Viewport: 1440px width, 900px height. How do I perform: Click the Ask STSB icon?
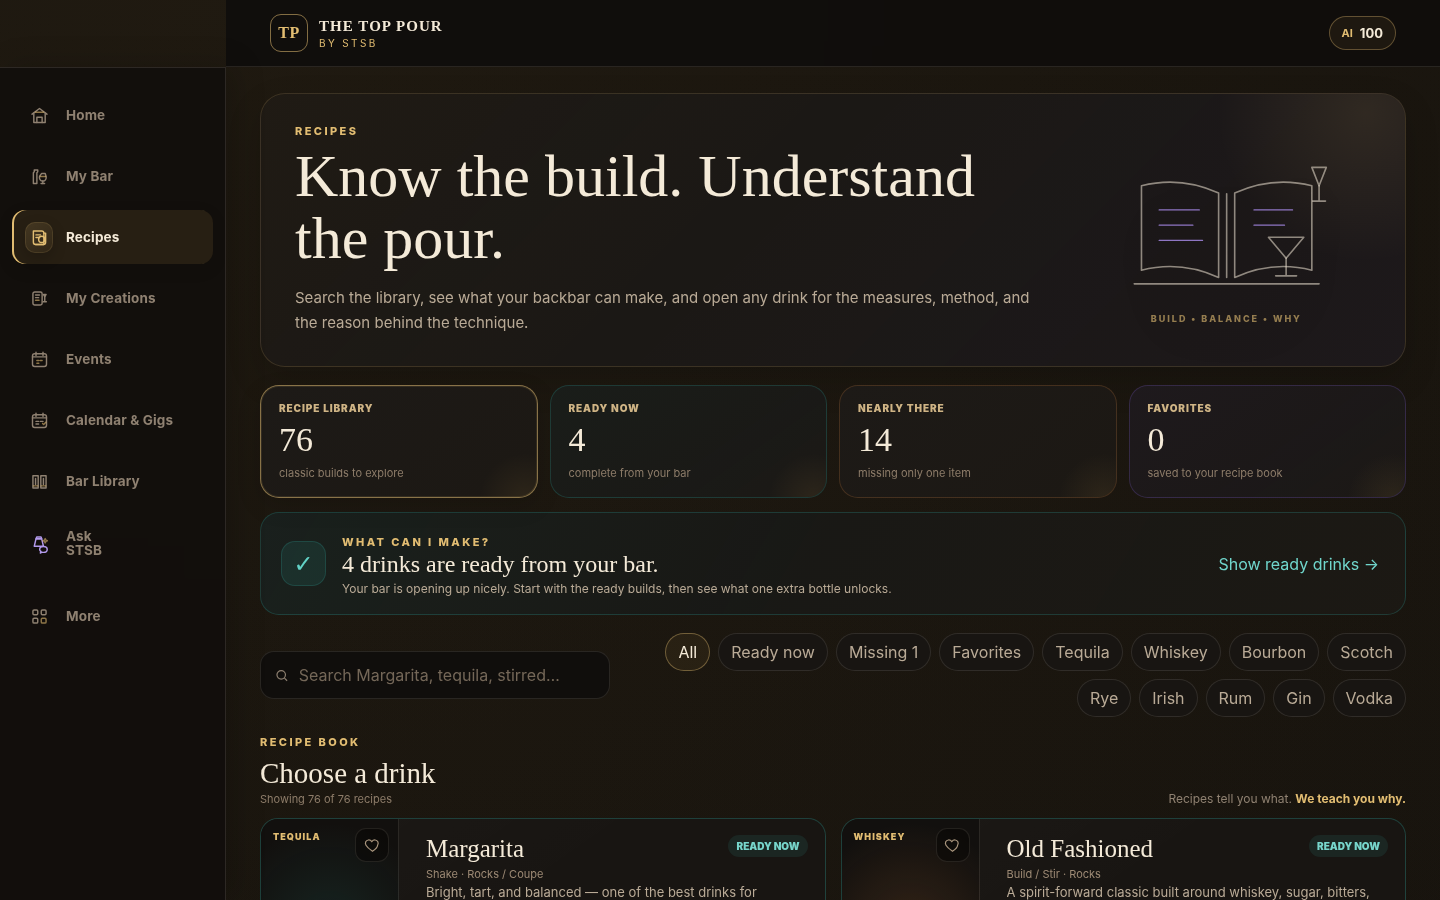click(40, 544)
